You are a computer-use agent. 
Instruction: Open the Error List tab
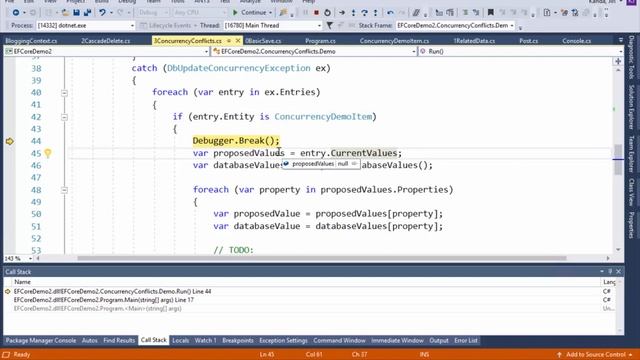click(466, 340)
